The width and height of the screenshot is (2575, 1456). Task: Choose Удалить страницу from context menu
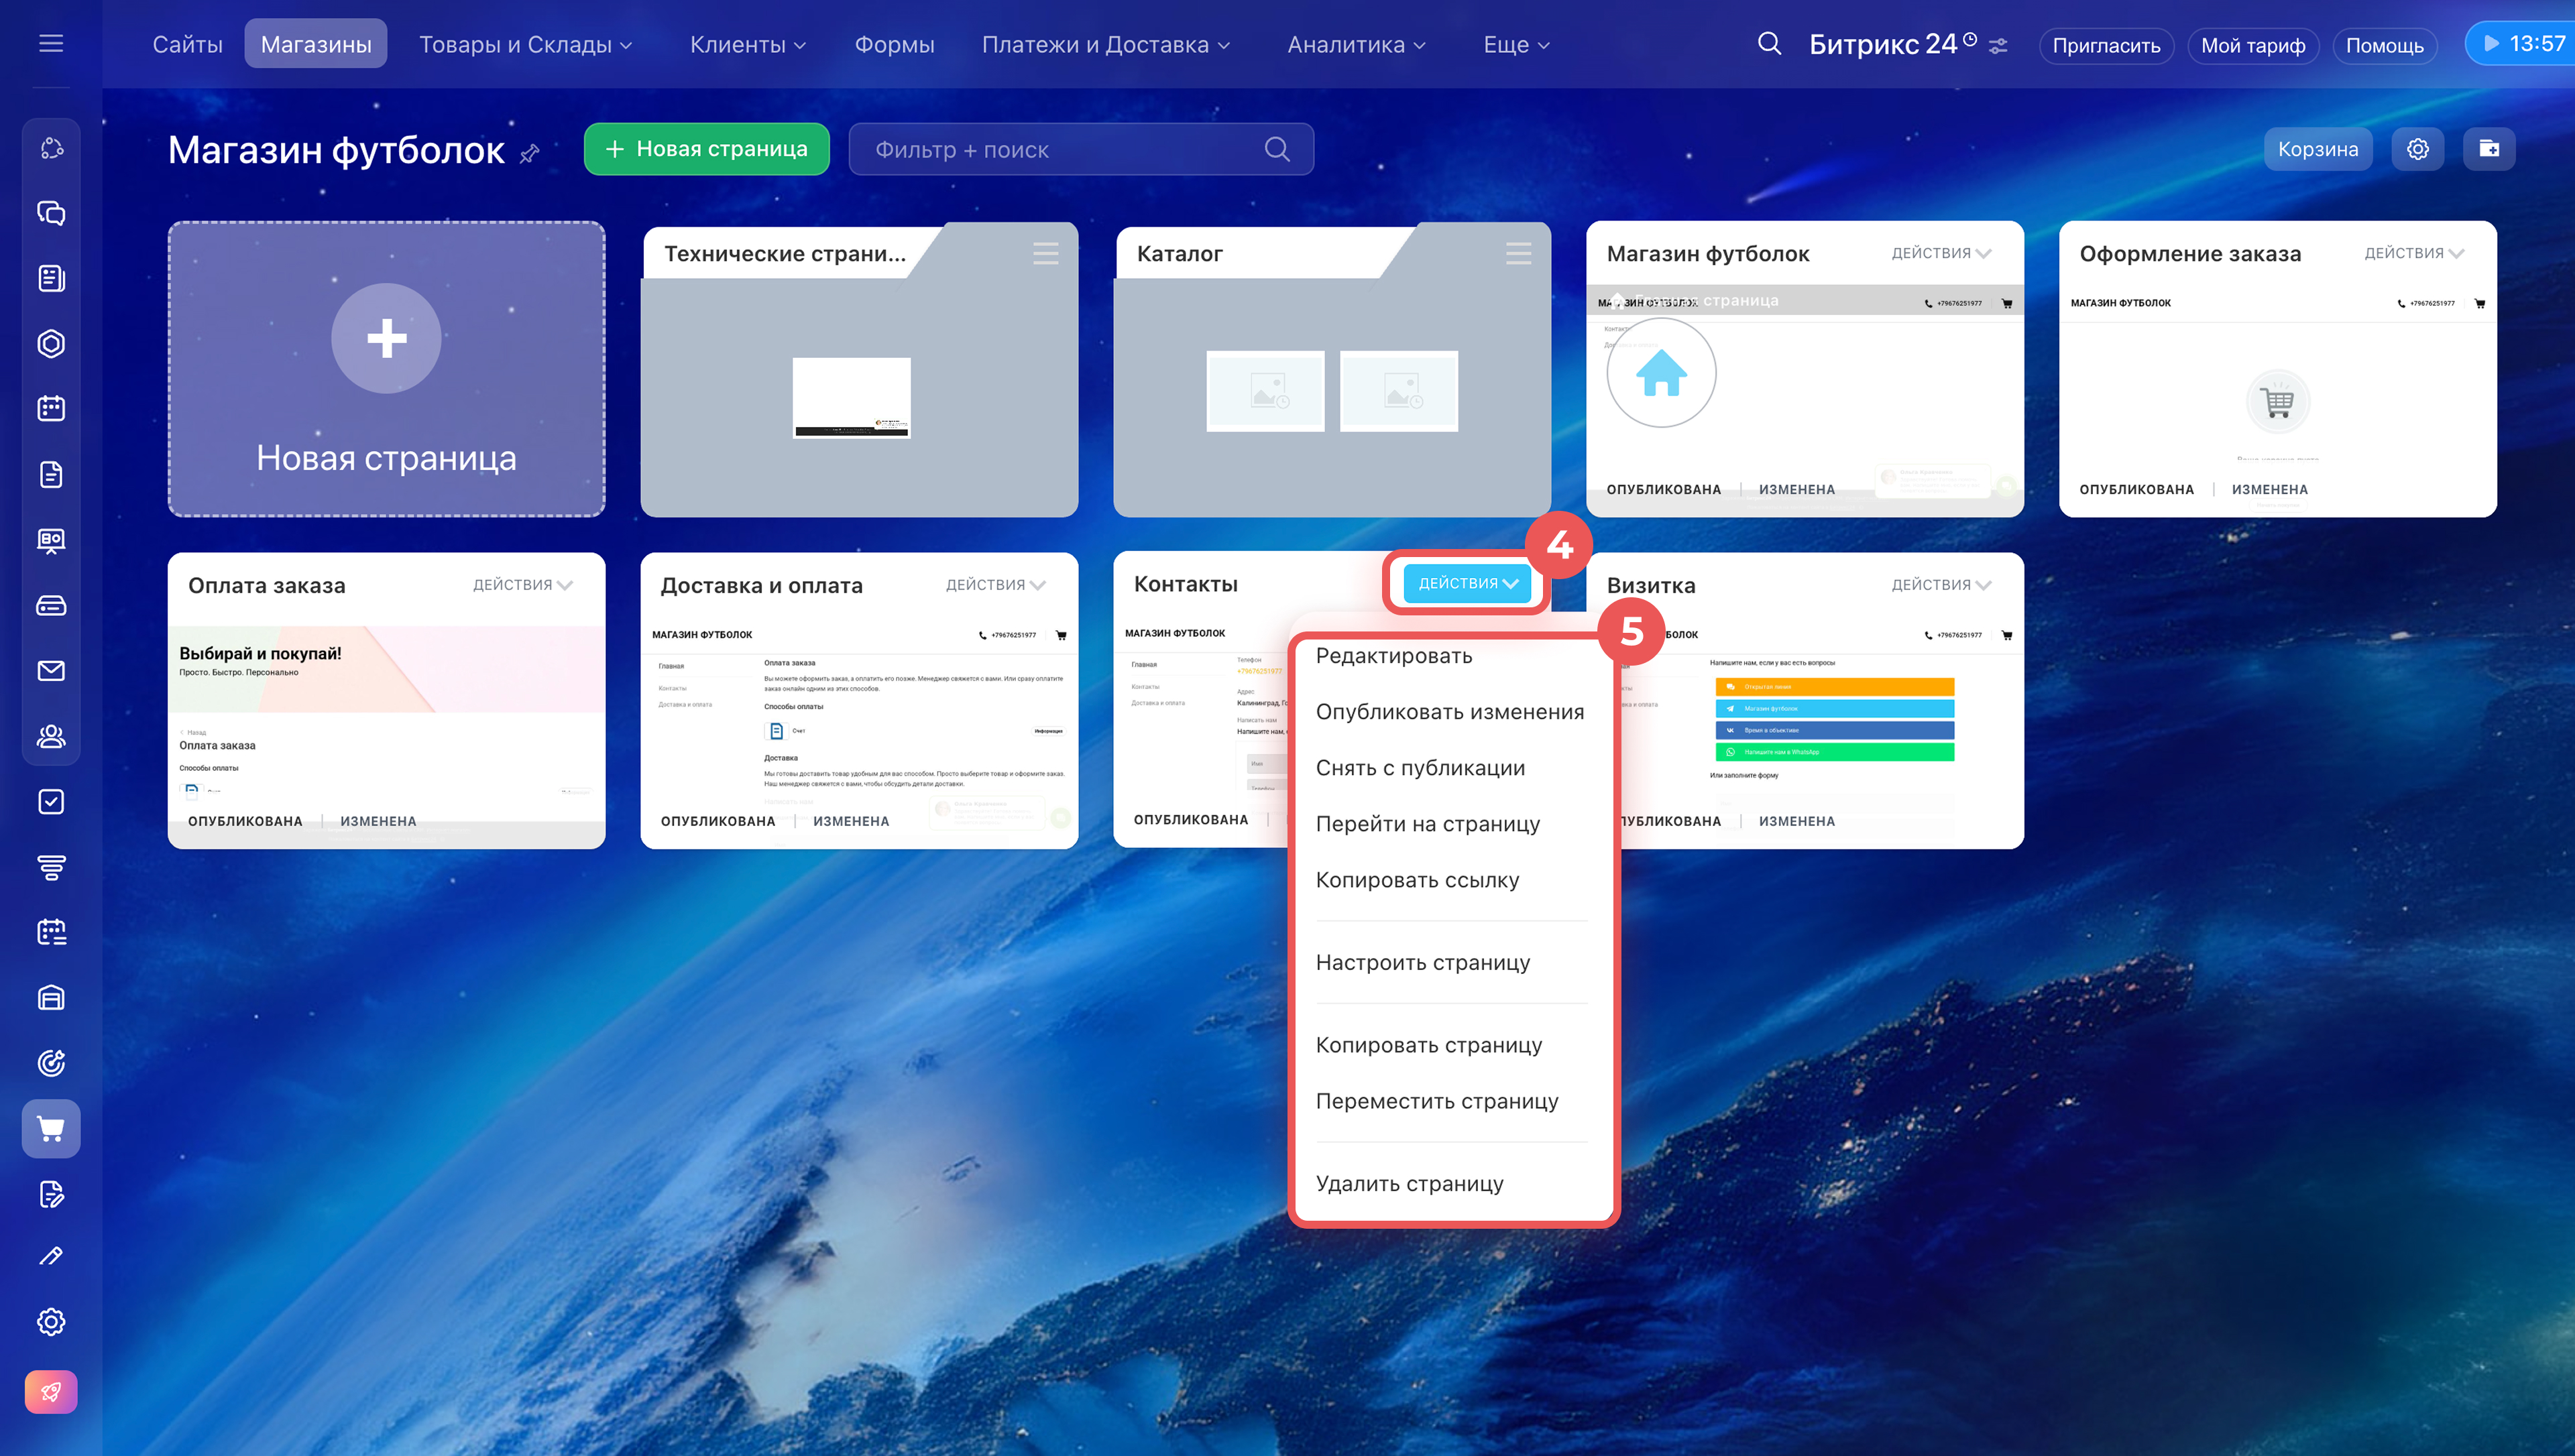pos(1409,1183)
